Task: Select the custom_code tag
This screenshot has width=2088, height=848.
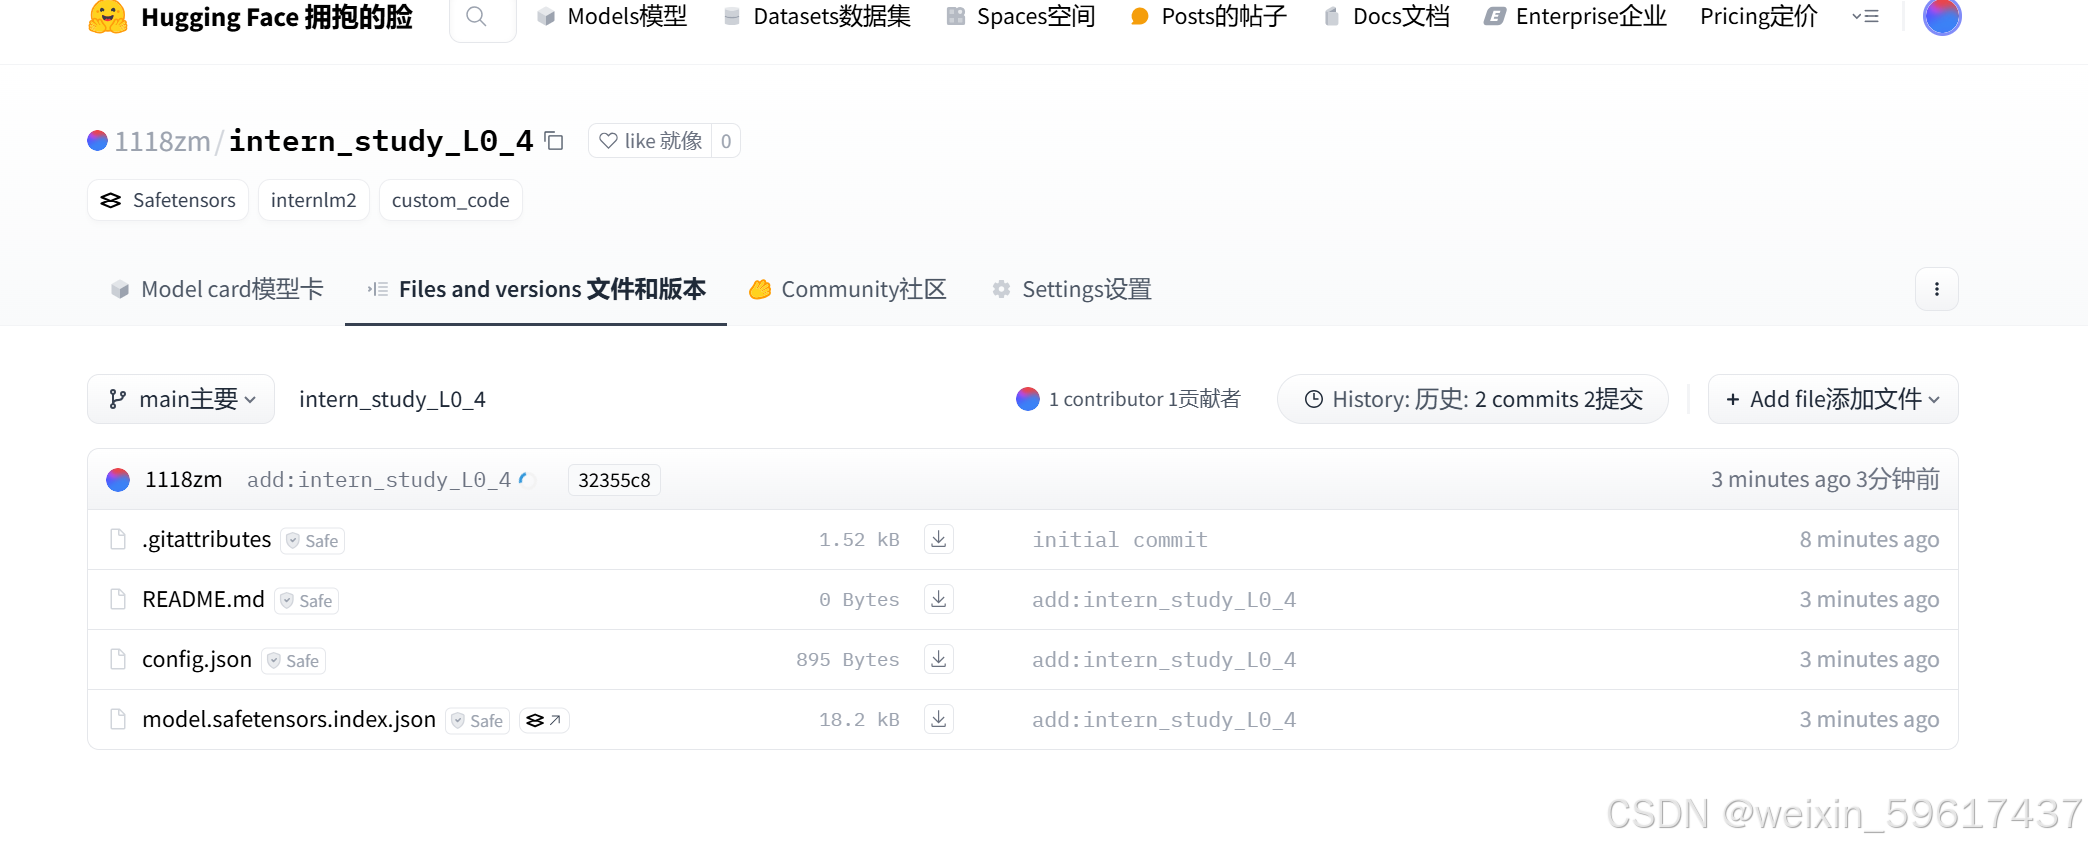Action: pos(451,200)
